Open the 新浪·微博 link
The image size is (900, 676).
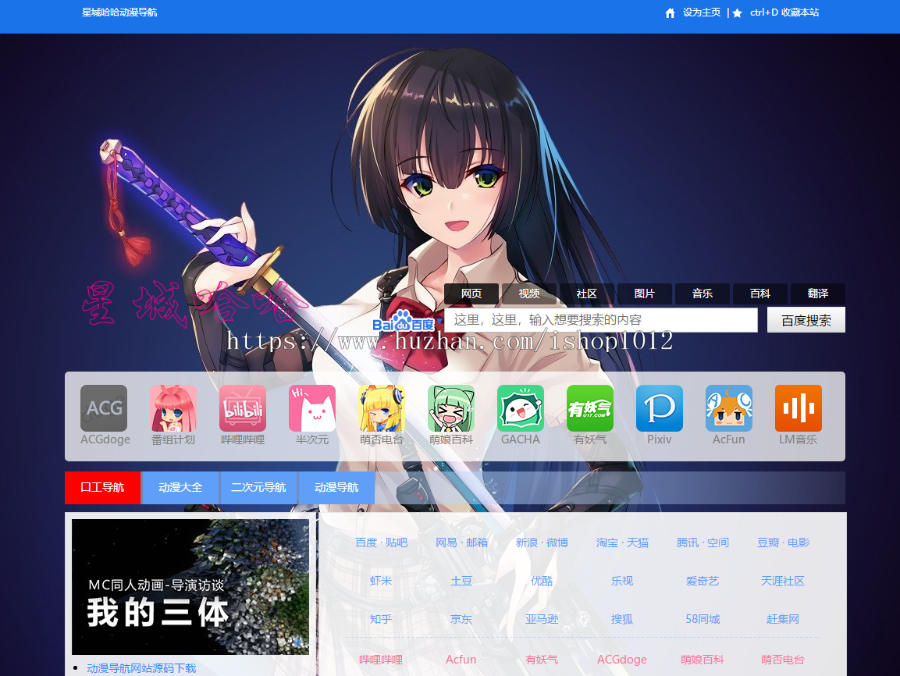pyautogui.click(x=542, y=543)
